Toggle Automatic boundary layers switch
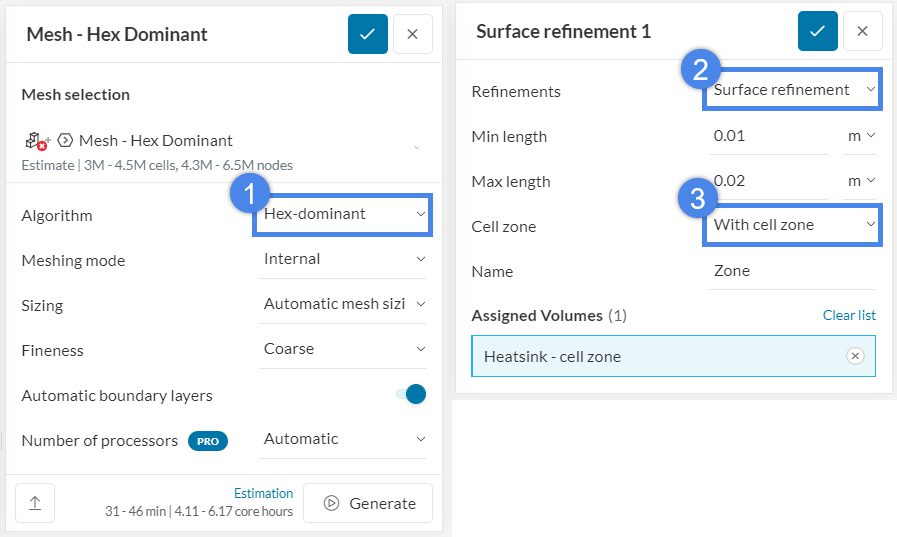The width and height of the screenshot is (897, 537). (x=411, y=394)
